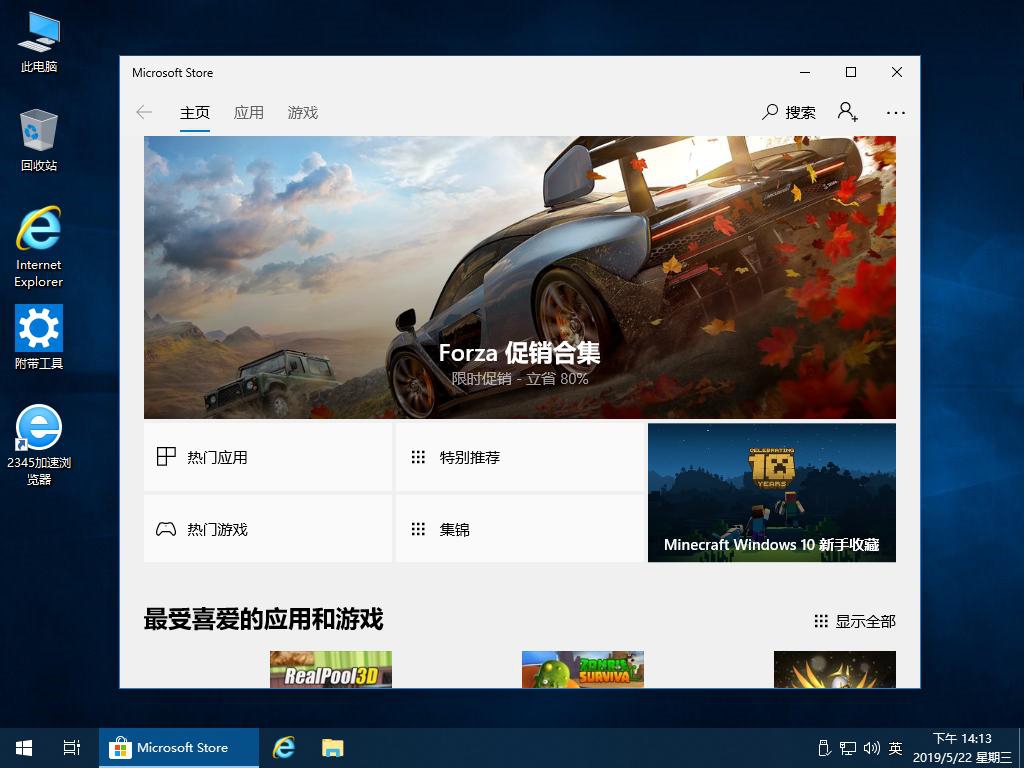Select the 附带工具 desktop icon

[39, 338]
